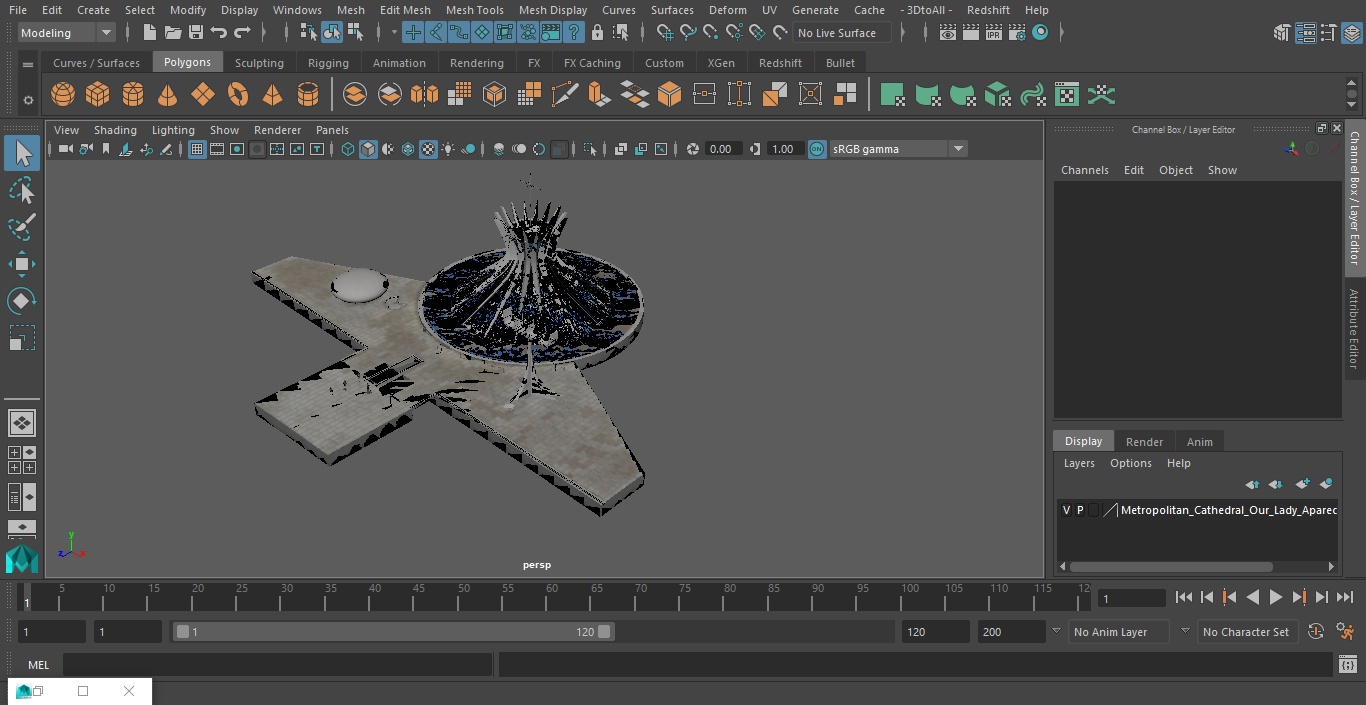Select the Rotate tool in the toolbox
The image size is (1366, 705).
21,301
